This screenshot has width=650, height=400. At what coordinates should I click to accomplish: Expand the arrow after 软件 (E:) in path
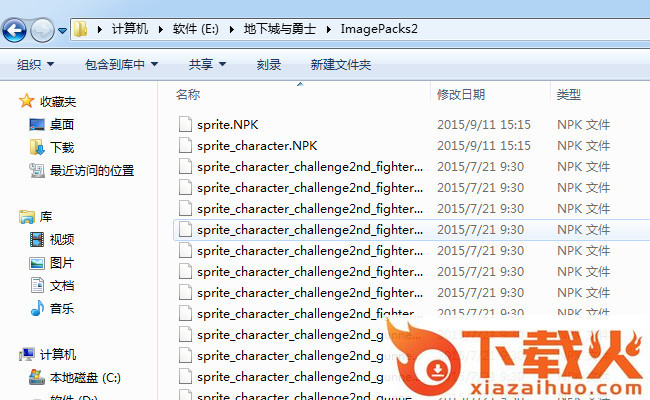231,29
